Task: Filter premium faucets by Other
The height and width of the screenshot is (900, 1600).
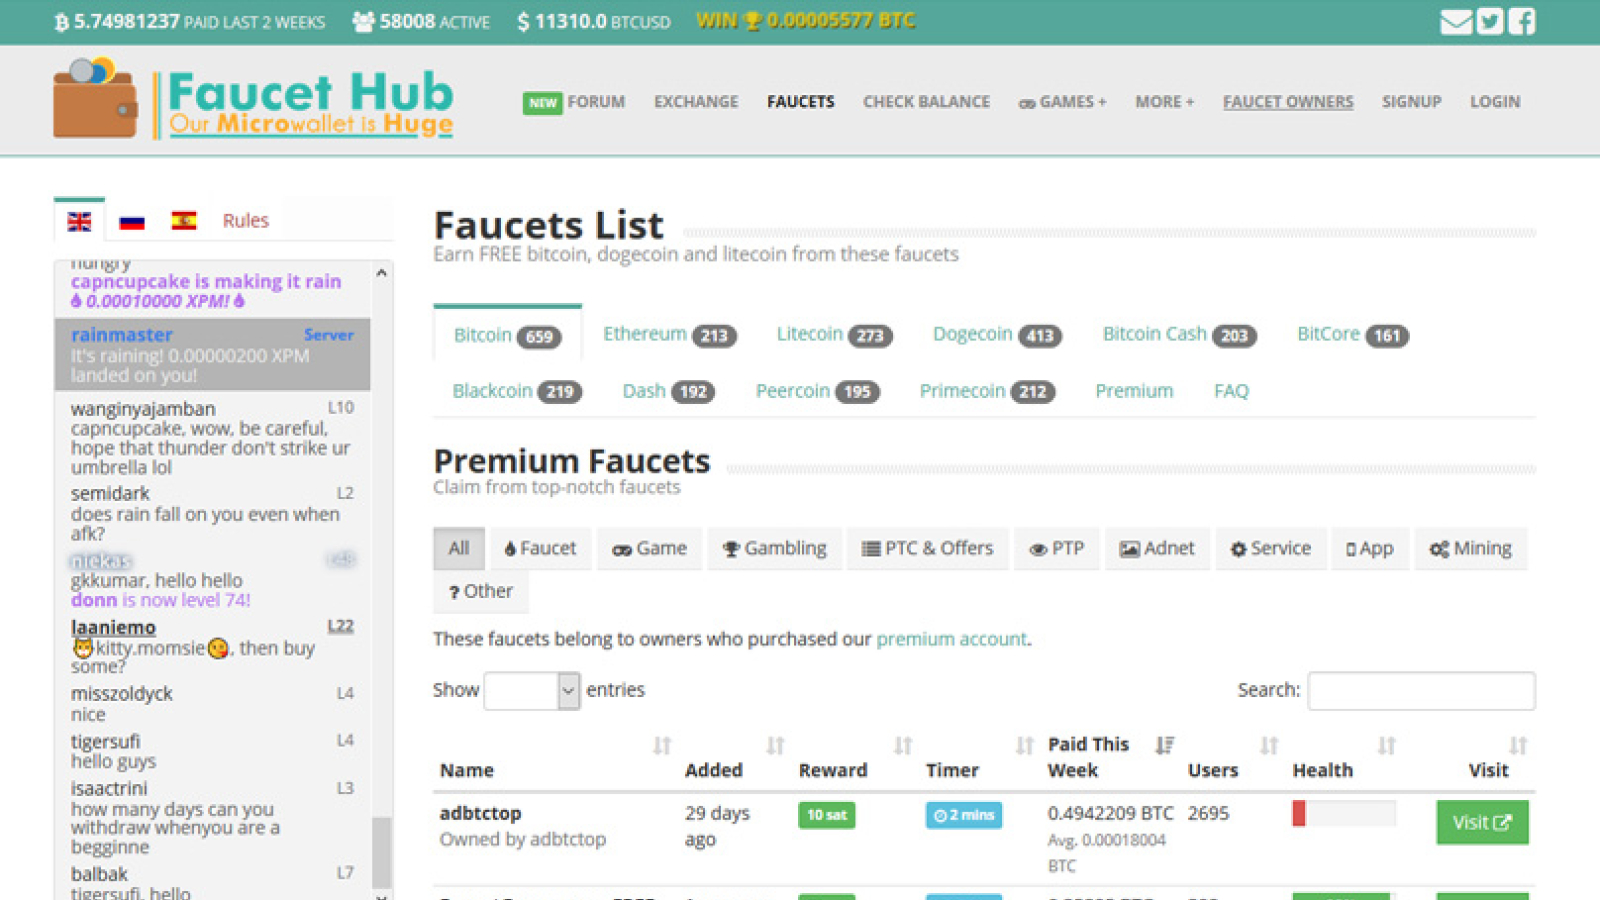Action: coord(481,591)
